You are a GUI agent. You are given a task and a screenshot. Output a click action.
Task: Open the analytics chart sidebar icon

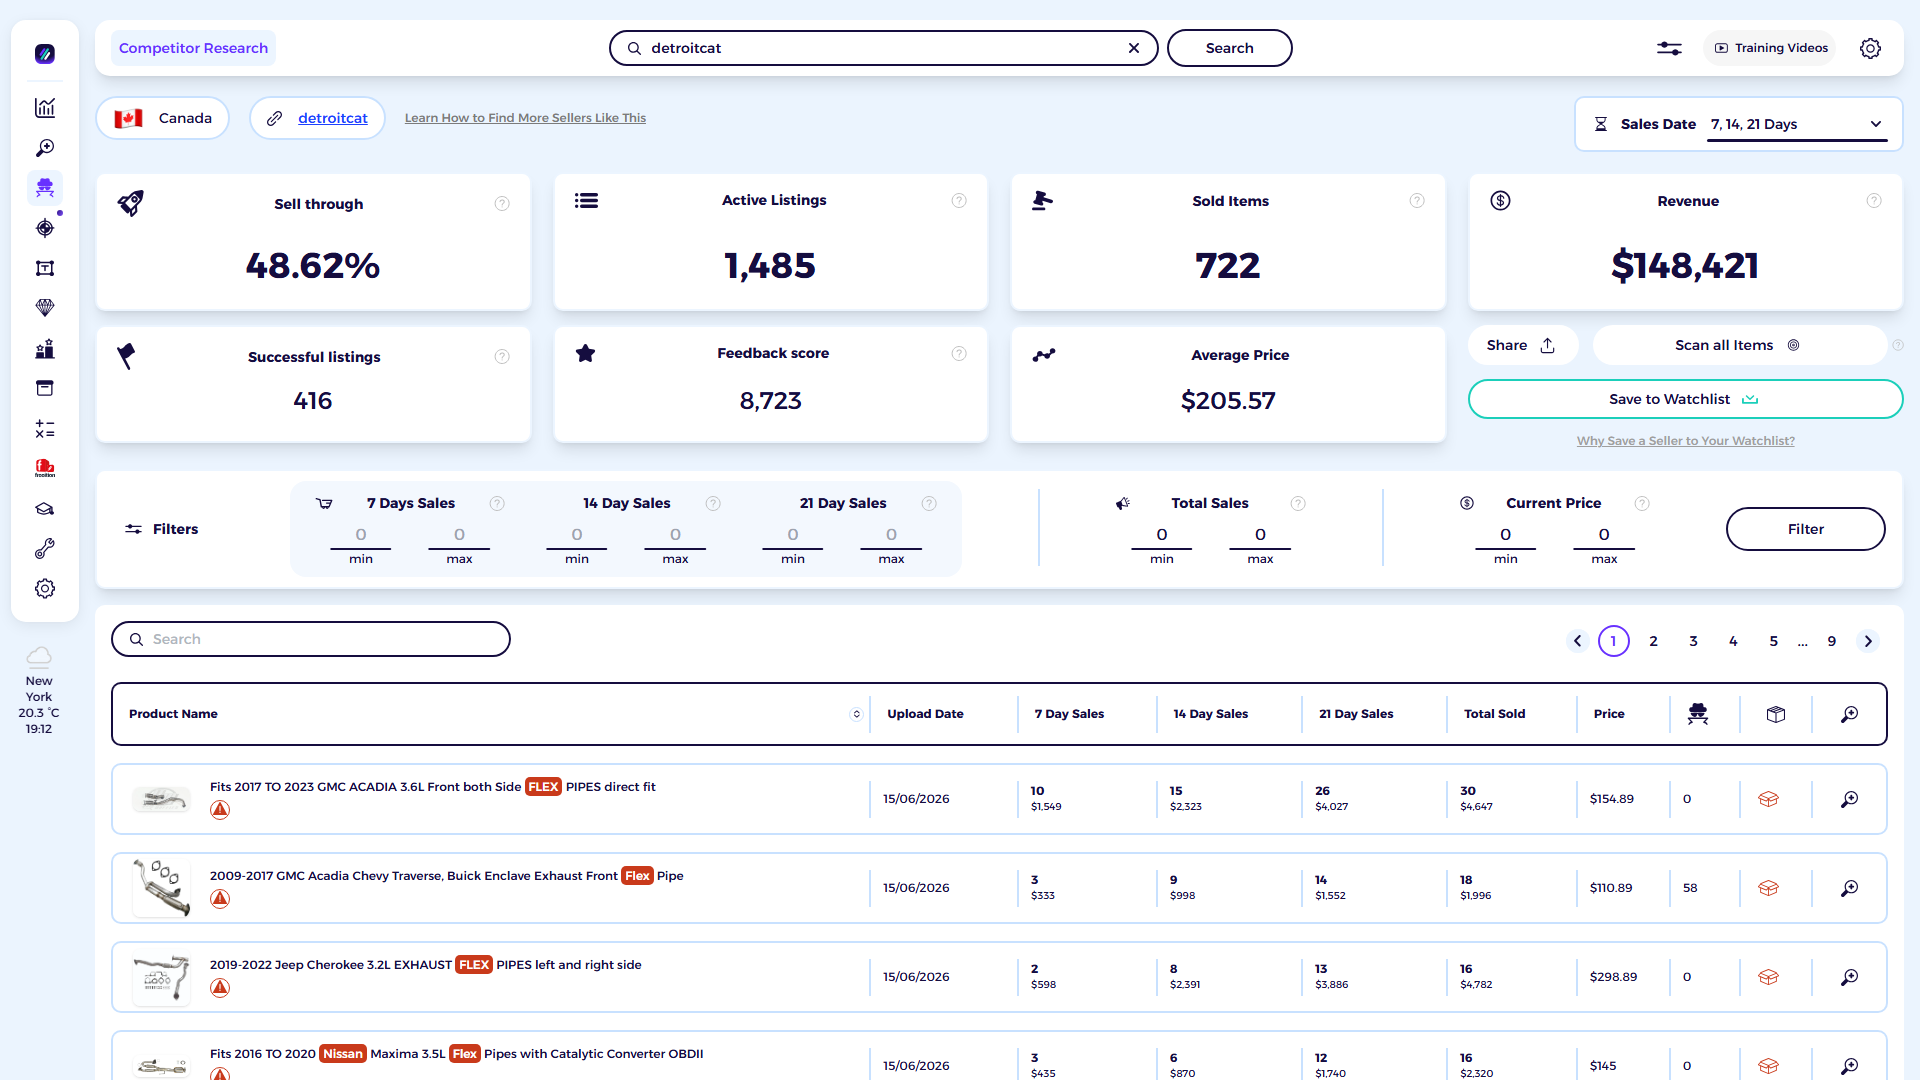click(x=45, y=108)
